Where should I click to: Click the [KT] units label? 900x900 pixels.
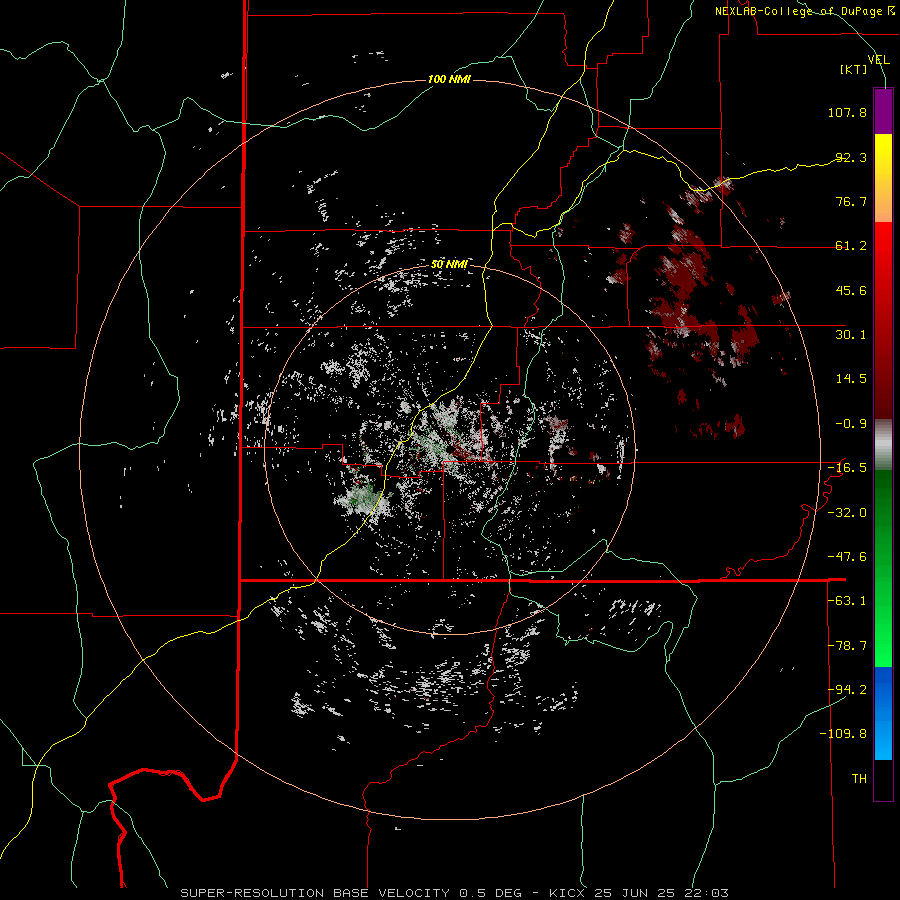click(x=854, y=69)
